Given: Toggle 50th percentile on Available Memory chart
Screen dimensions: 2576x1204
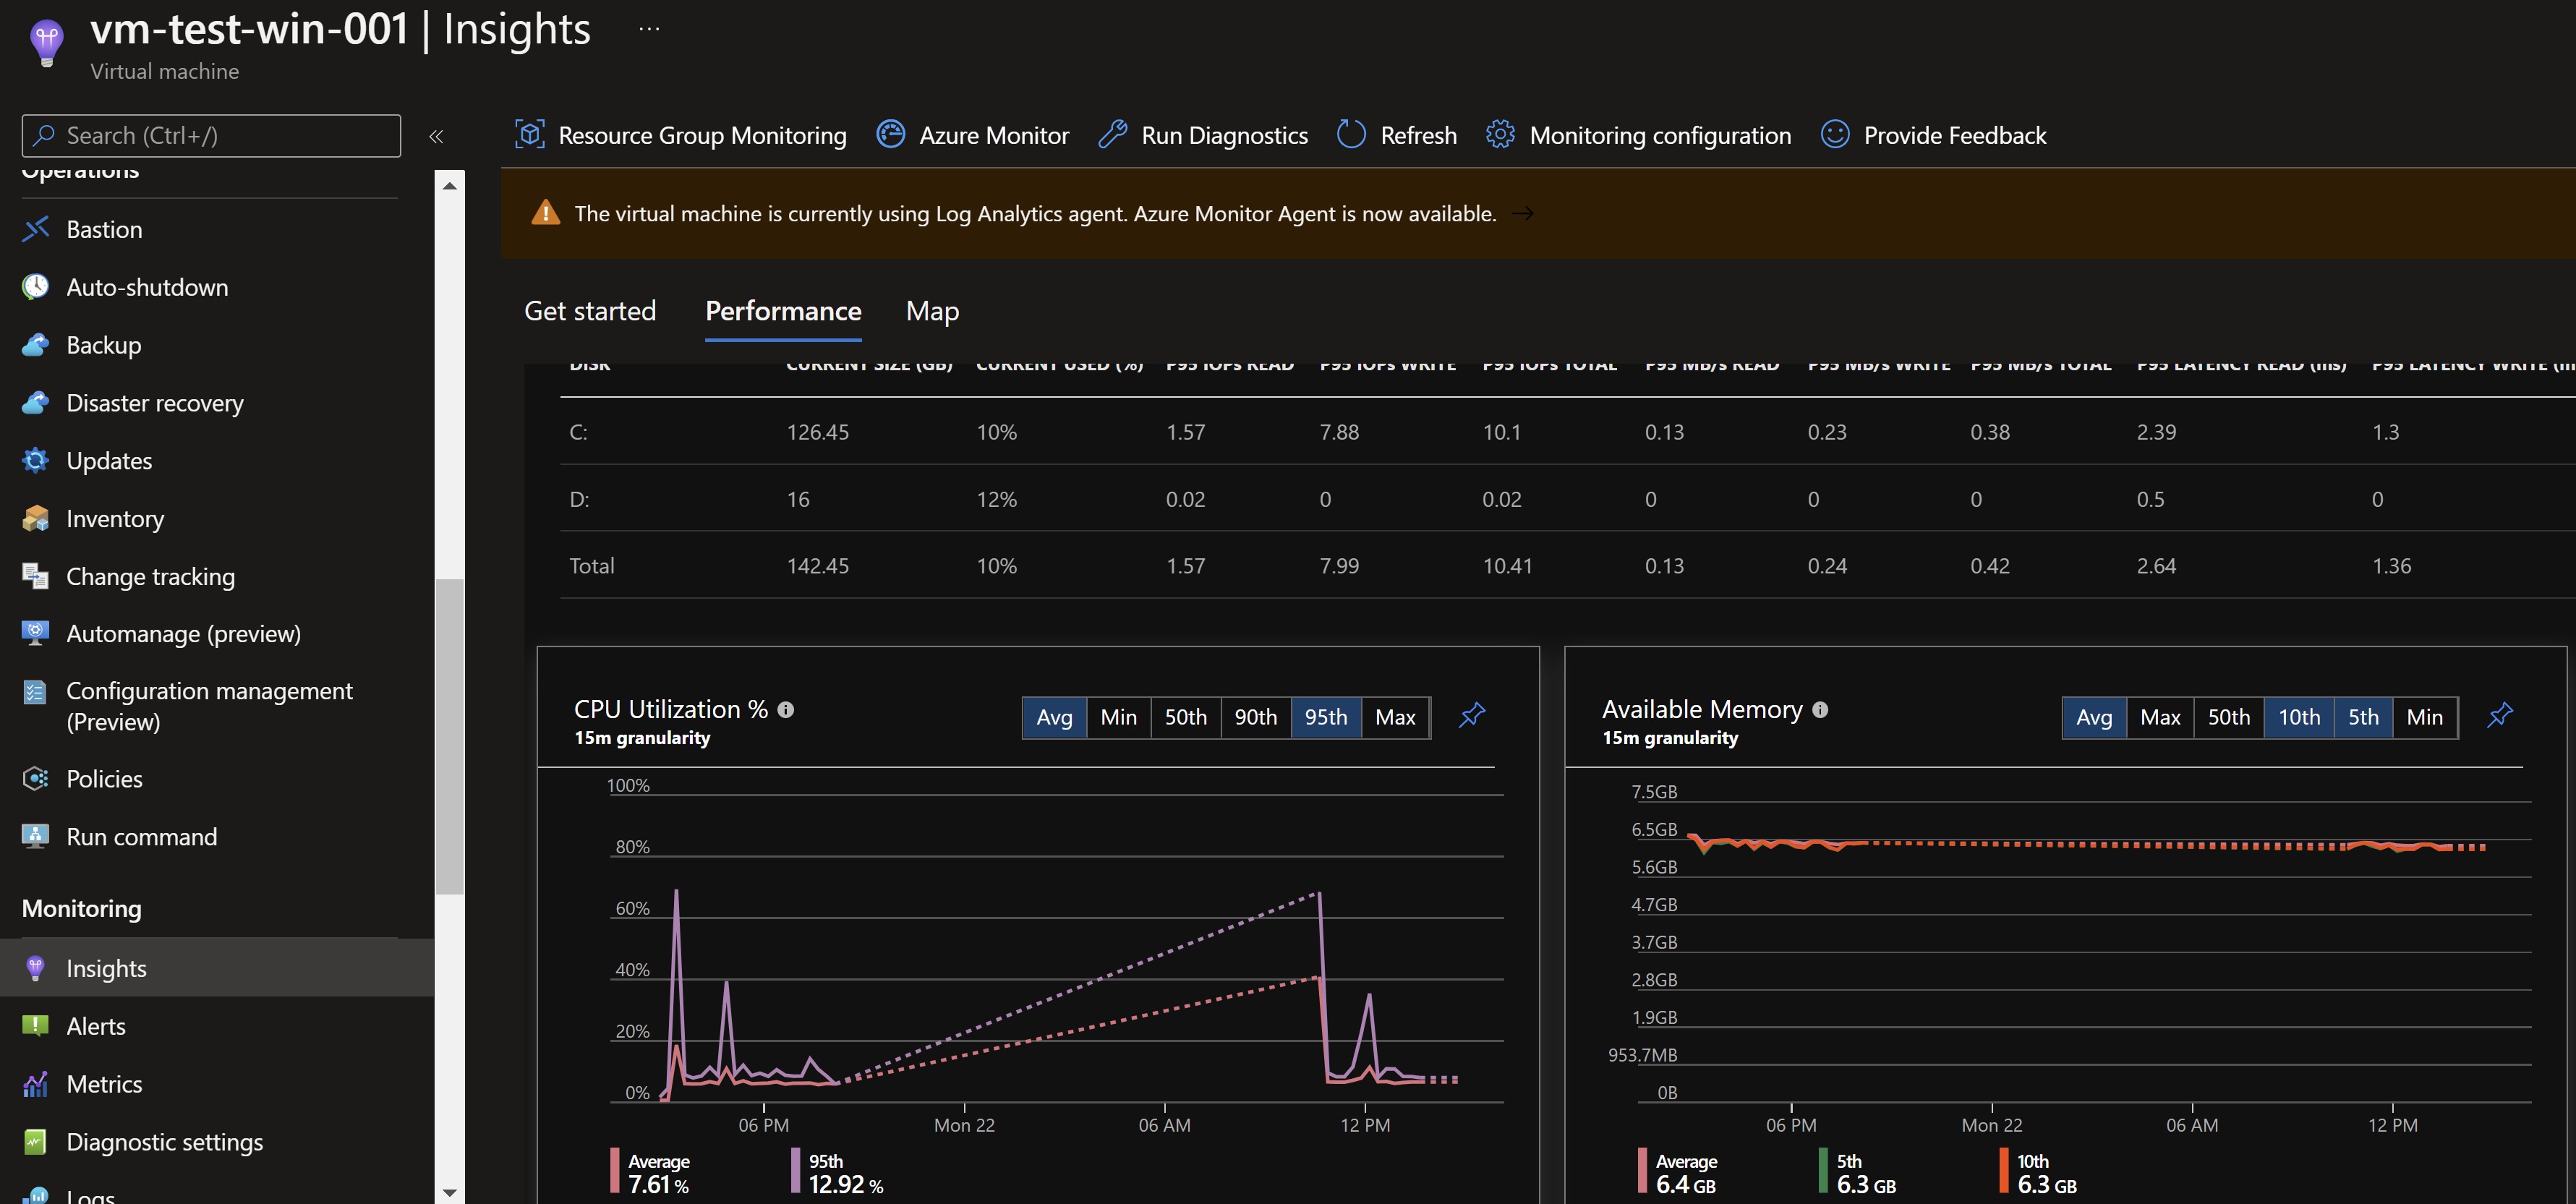Looking at the screenshot, I should 2229,717.
